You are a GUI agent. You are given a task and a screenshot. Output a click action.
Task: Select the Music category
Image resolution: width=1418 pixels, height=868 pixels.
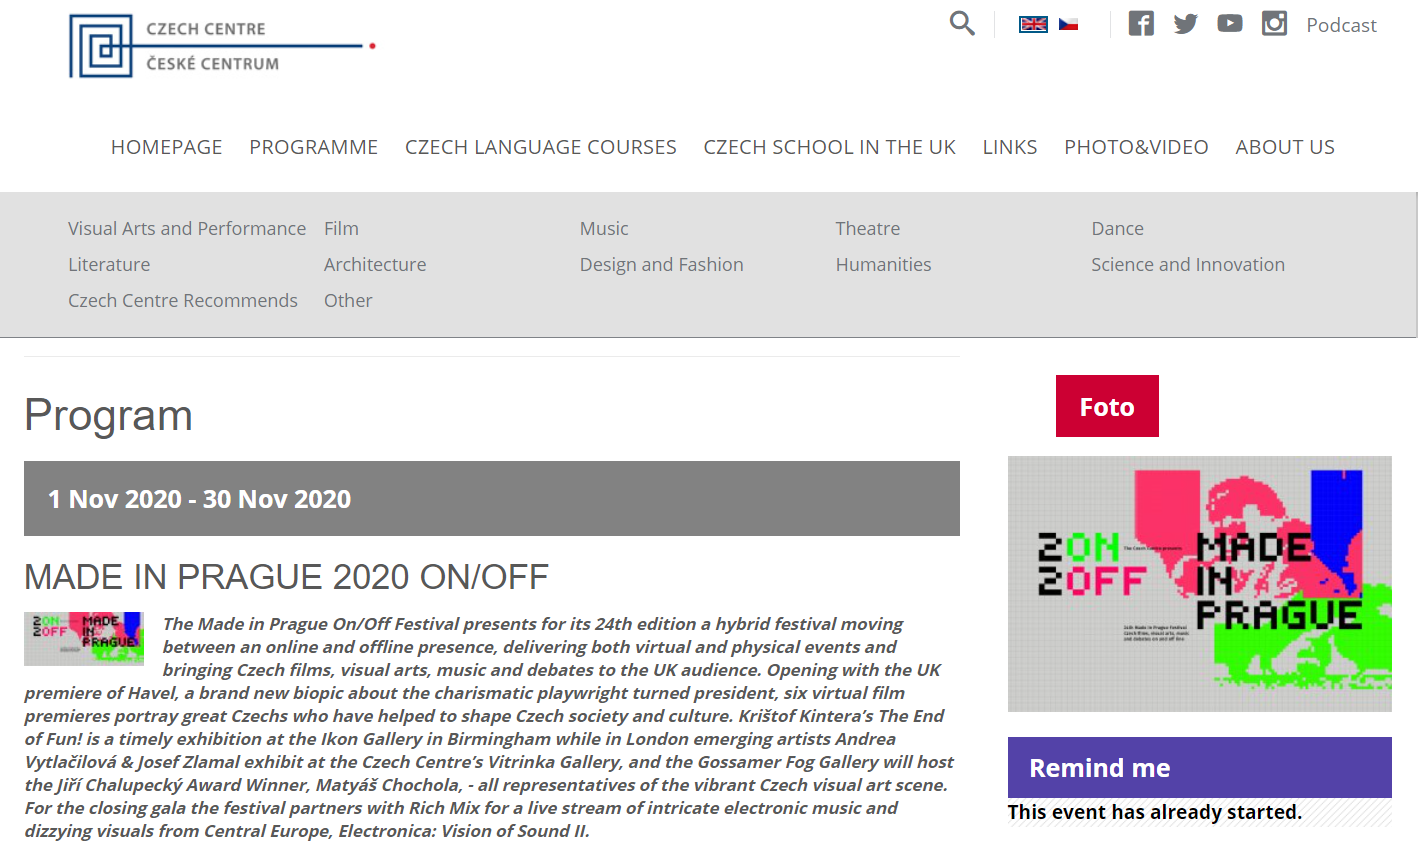pos(604,229)
